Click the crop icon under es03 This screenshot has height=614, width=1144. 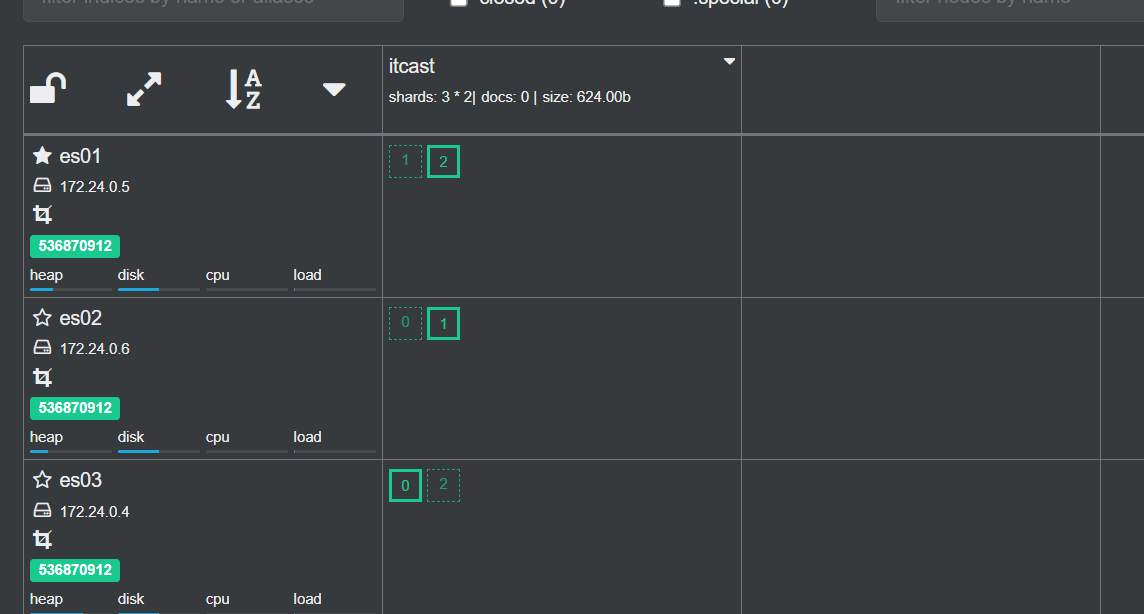point(42,539)
